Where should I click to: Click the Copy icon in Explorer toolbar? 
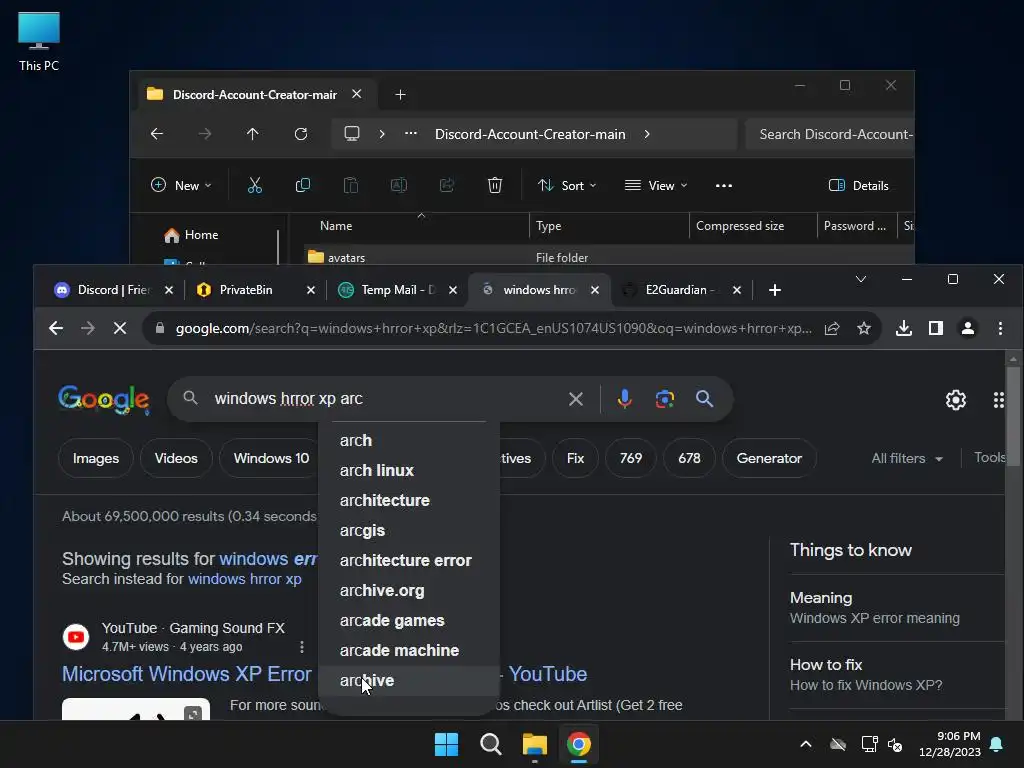coord(302,185)
